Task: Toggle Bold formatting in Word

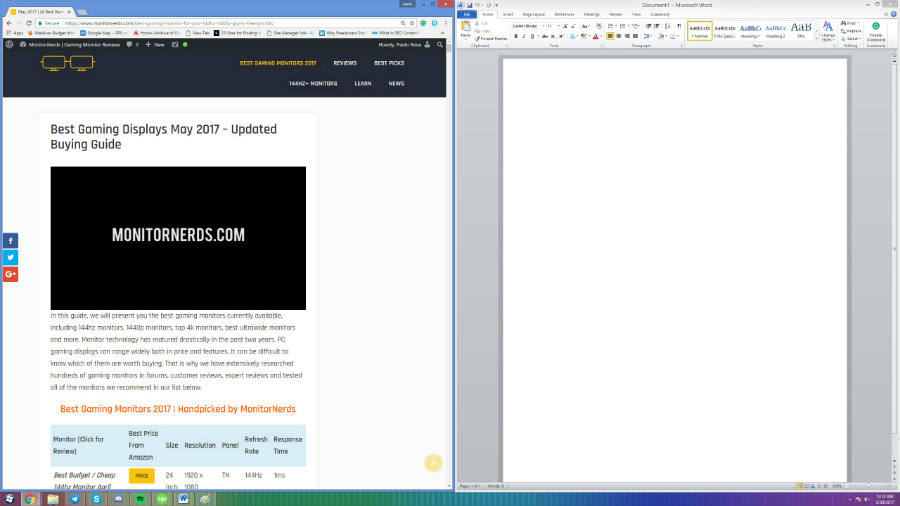Action: [515, 36]
